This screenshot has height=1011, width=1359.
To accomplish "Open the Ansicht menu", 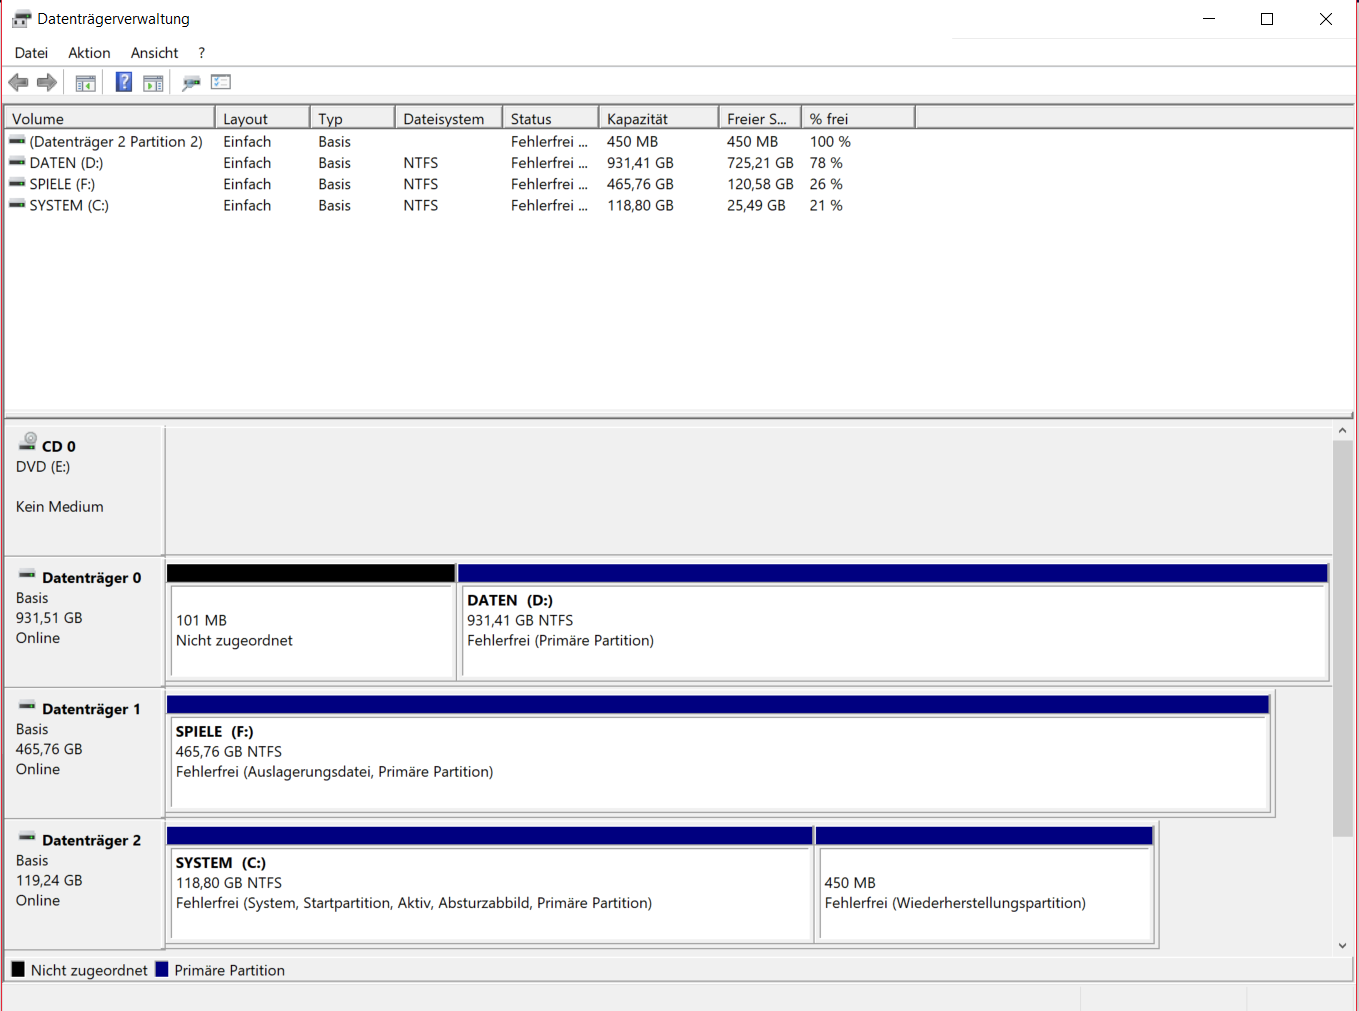I will click(x=154, y=53).
